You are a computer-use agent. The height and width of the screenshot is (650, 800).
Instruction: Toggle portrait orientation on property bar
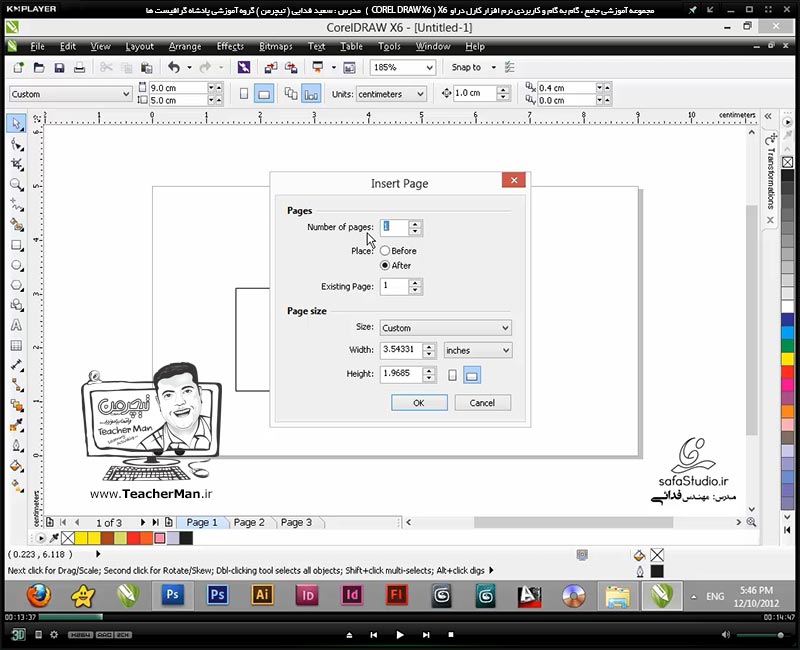(x=244, y=94)
